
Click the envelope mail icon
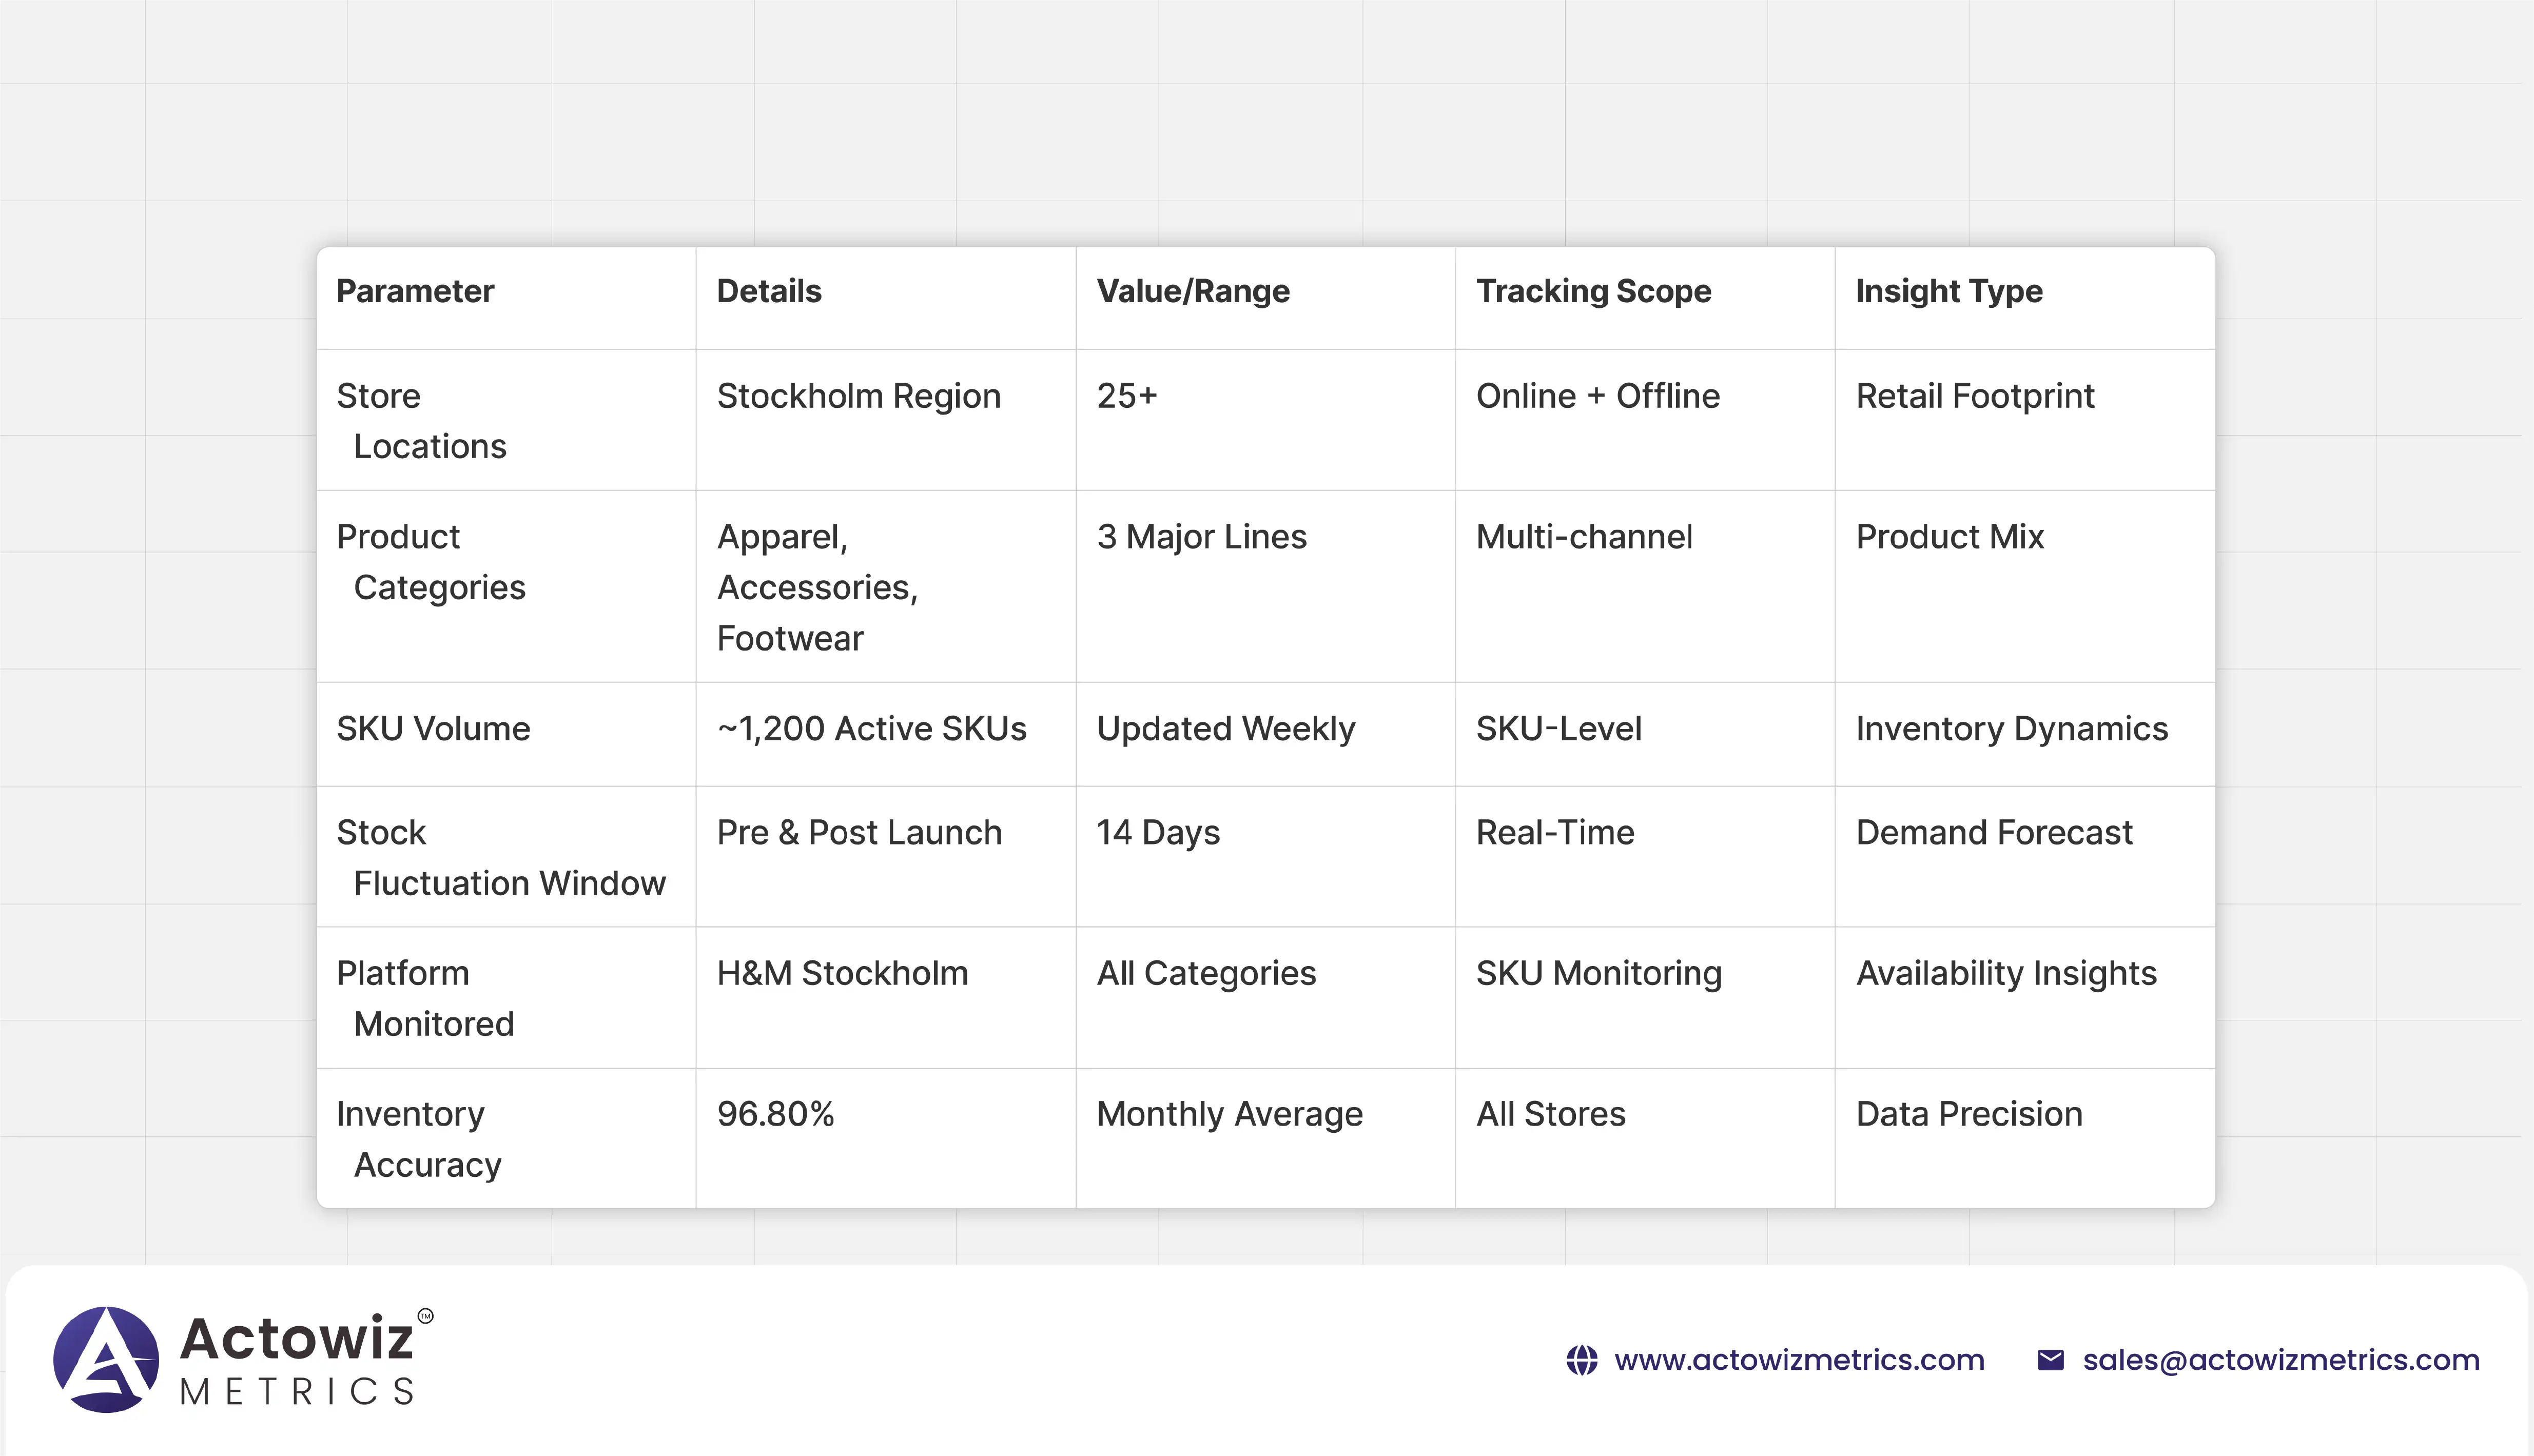(2050, 1360)
